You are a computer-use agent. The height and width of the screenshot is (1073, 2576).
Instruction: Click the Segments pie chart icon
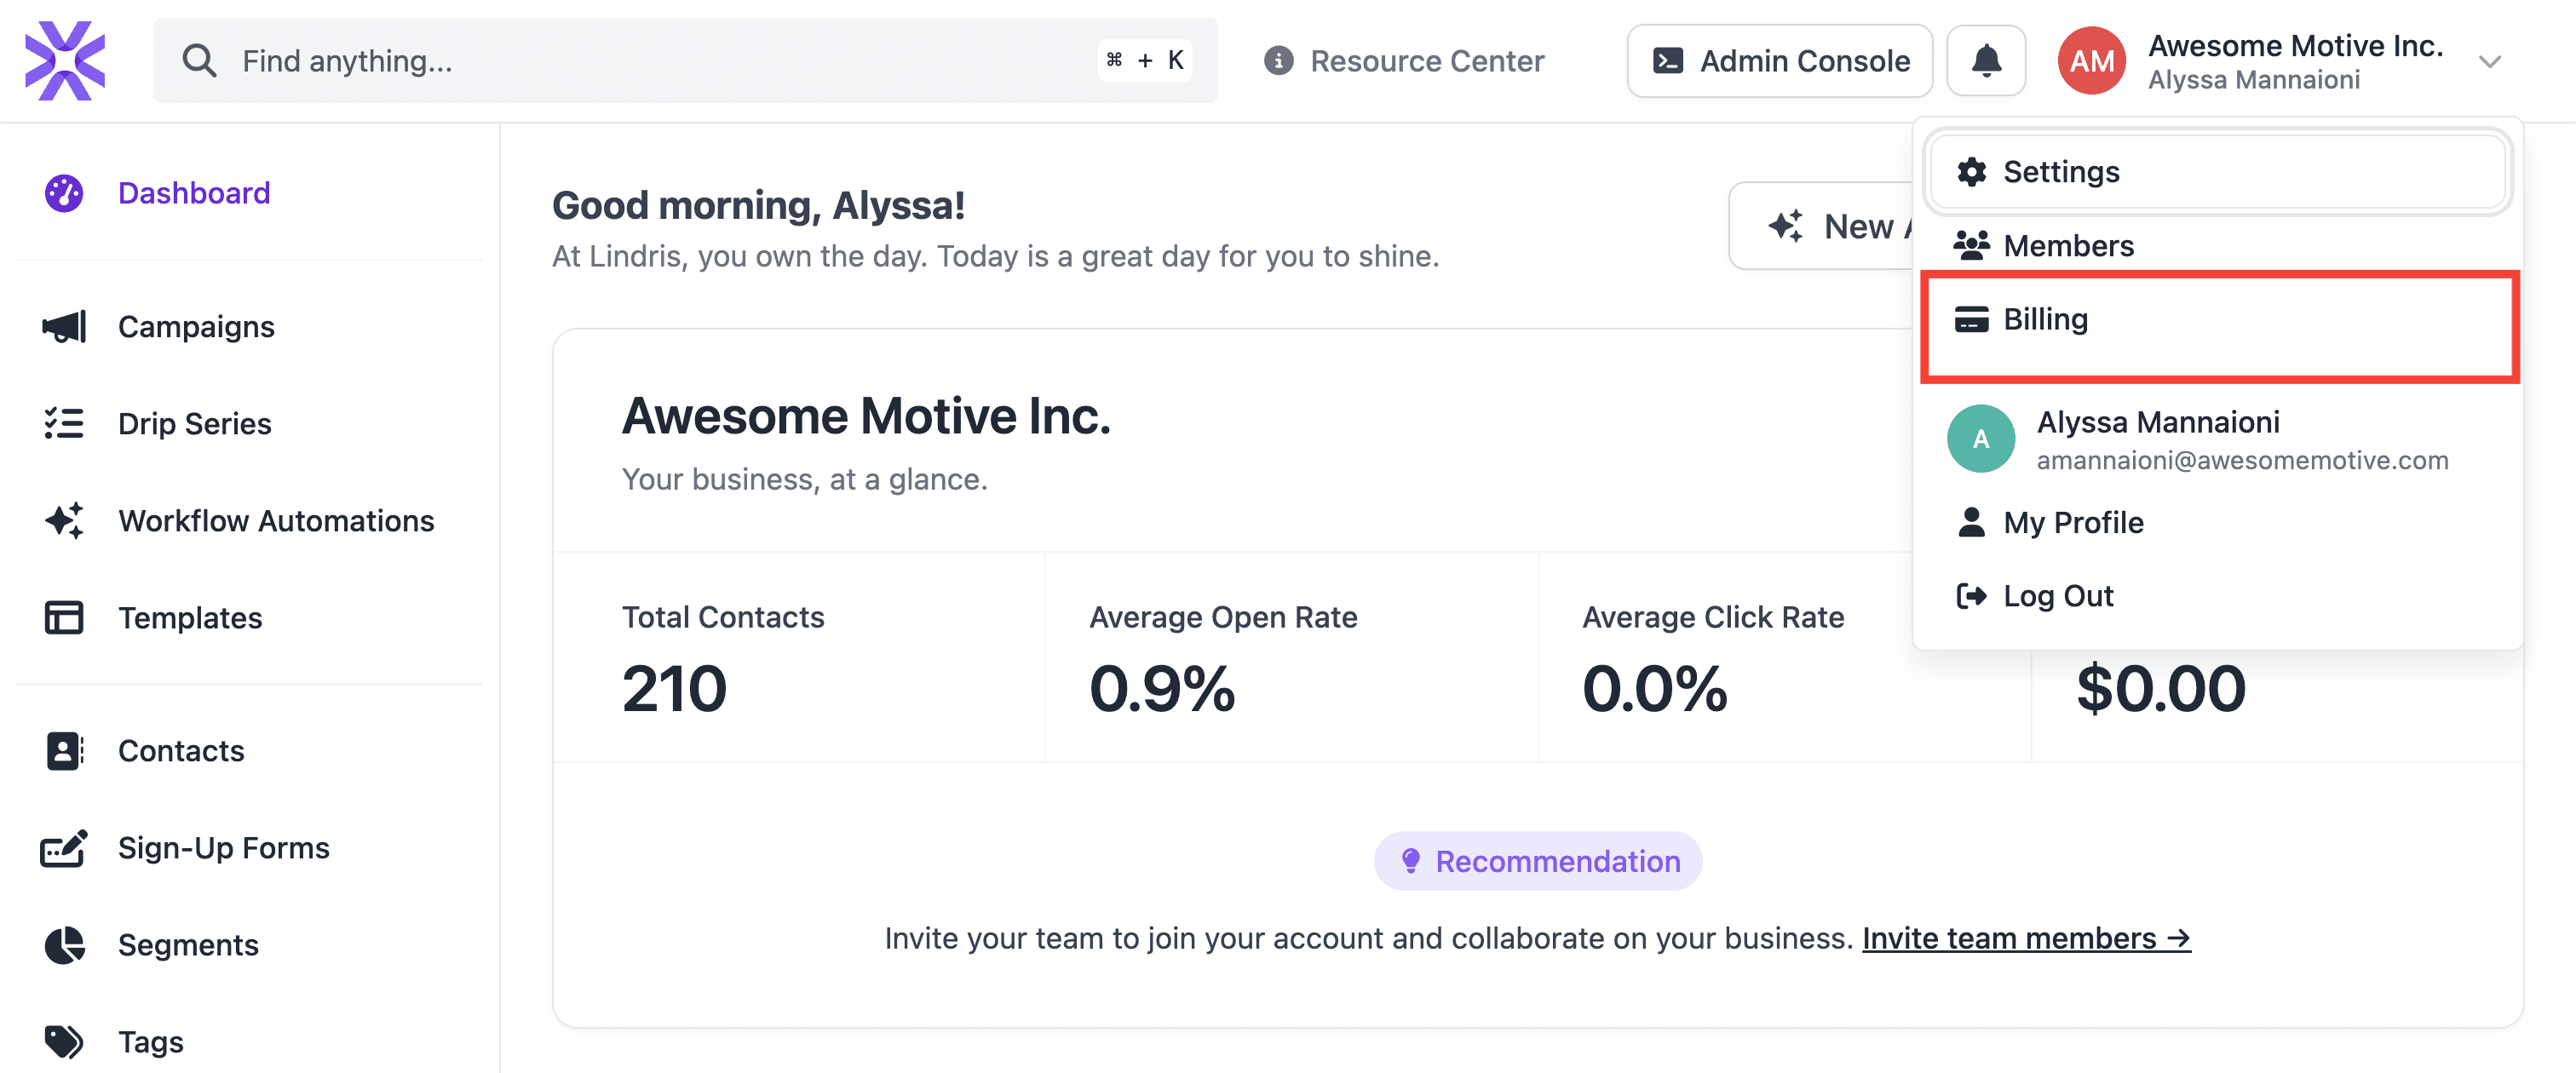pos(64,944)
